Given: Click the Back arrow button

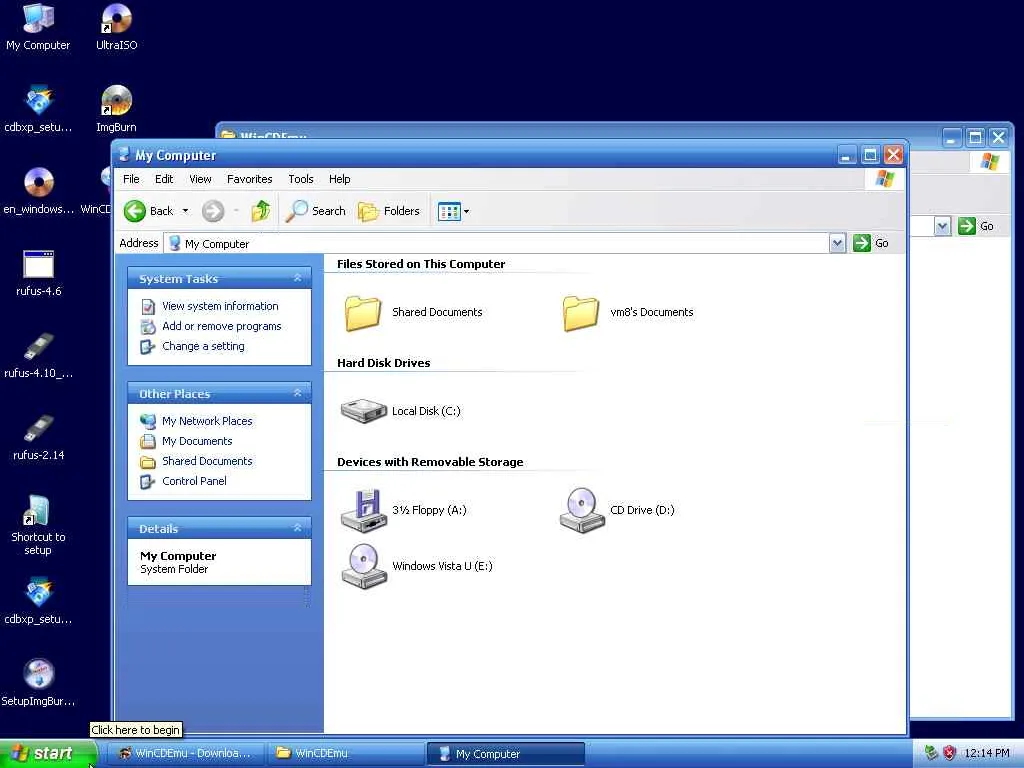Looking at the screenshot, I should (x=148, y=211).
